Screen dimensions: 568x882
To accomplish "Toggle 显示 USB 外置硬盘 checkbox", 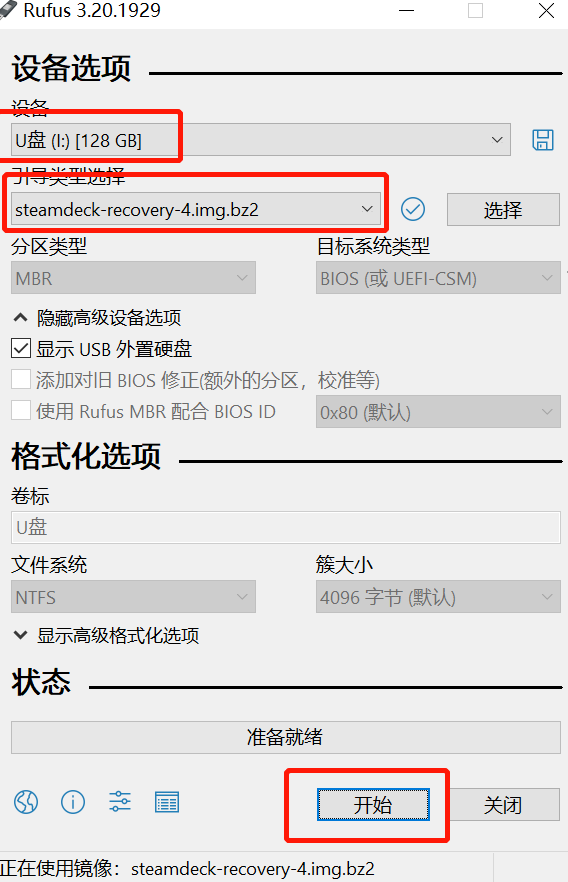I will point(21,349).
